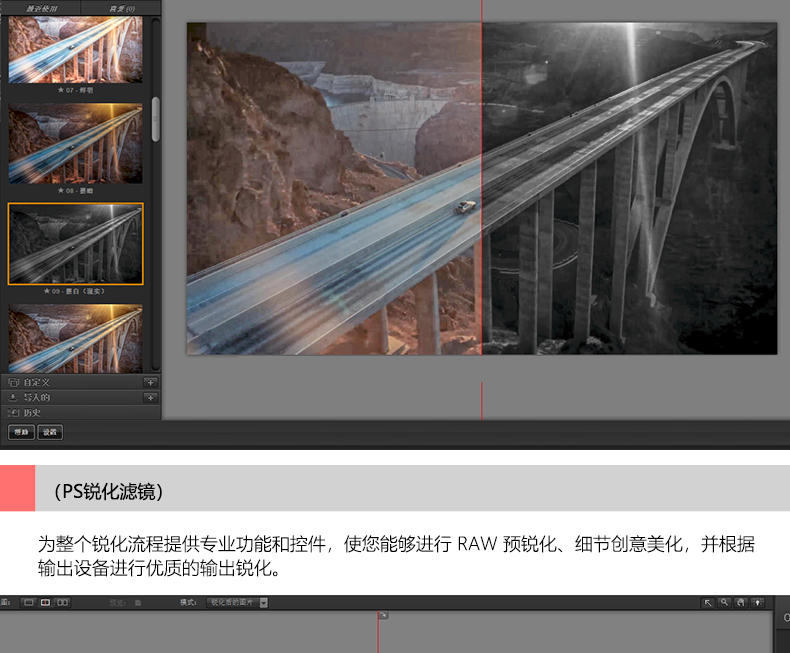Click the 设置 settings button

pyautogui.click(x=50, y=432)
